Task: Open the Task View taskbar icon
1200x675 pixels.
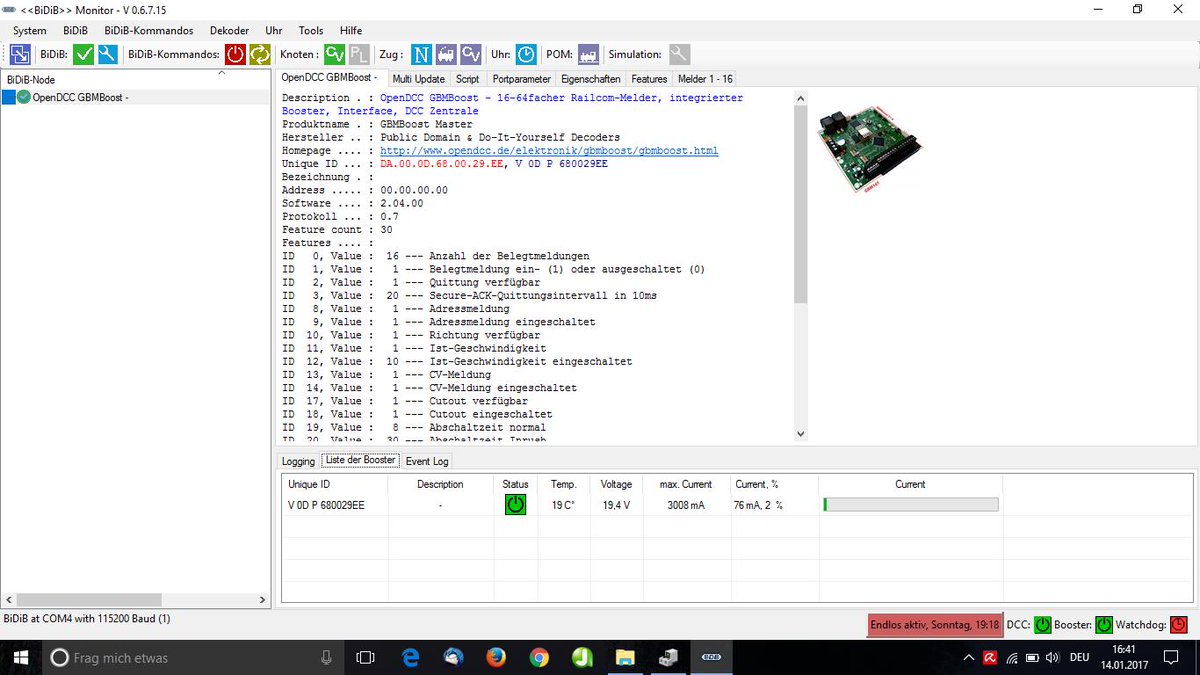Action: [365, 657]
